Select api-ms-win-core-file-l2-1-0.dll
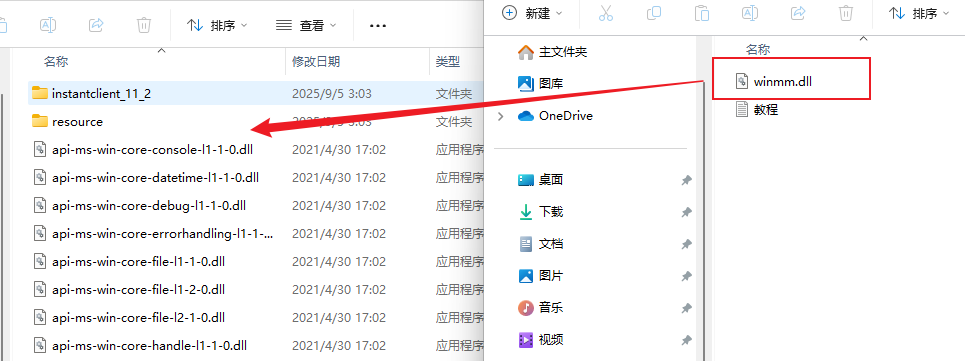The image size is (965, 361). tap(138, 317)
